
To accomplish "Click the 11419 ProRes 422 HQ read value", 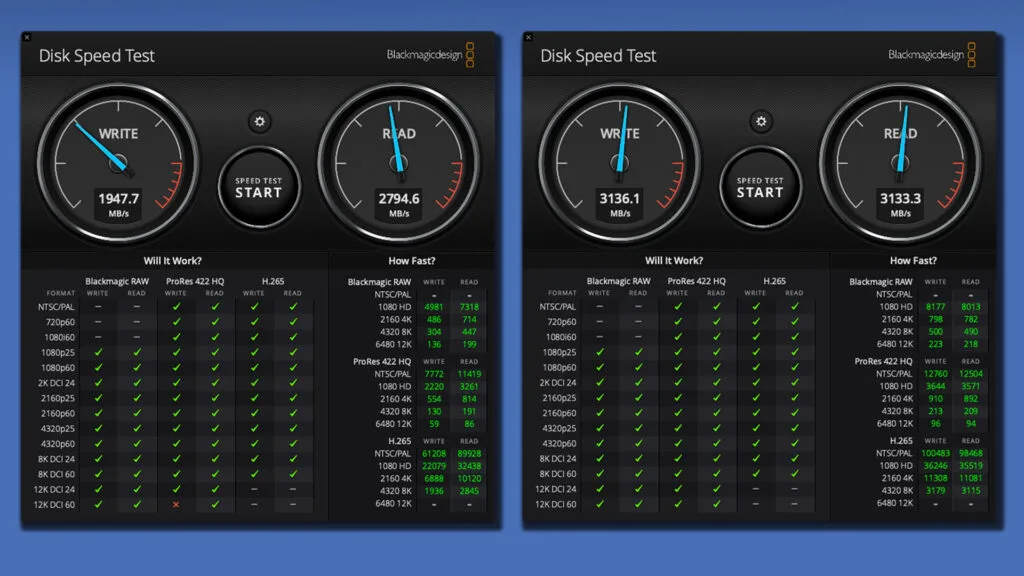I will (466, 373).
